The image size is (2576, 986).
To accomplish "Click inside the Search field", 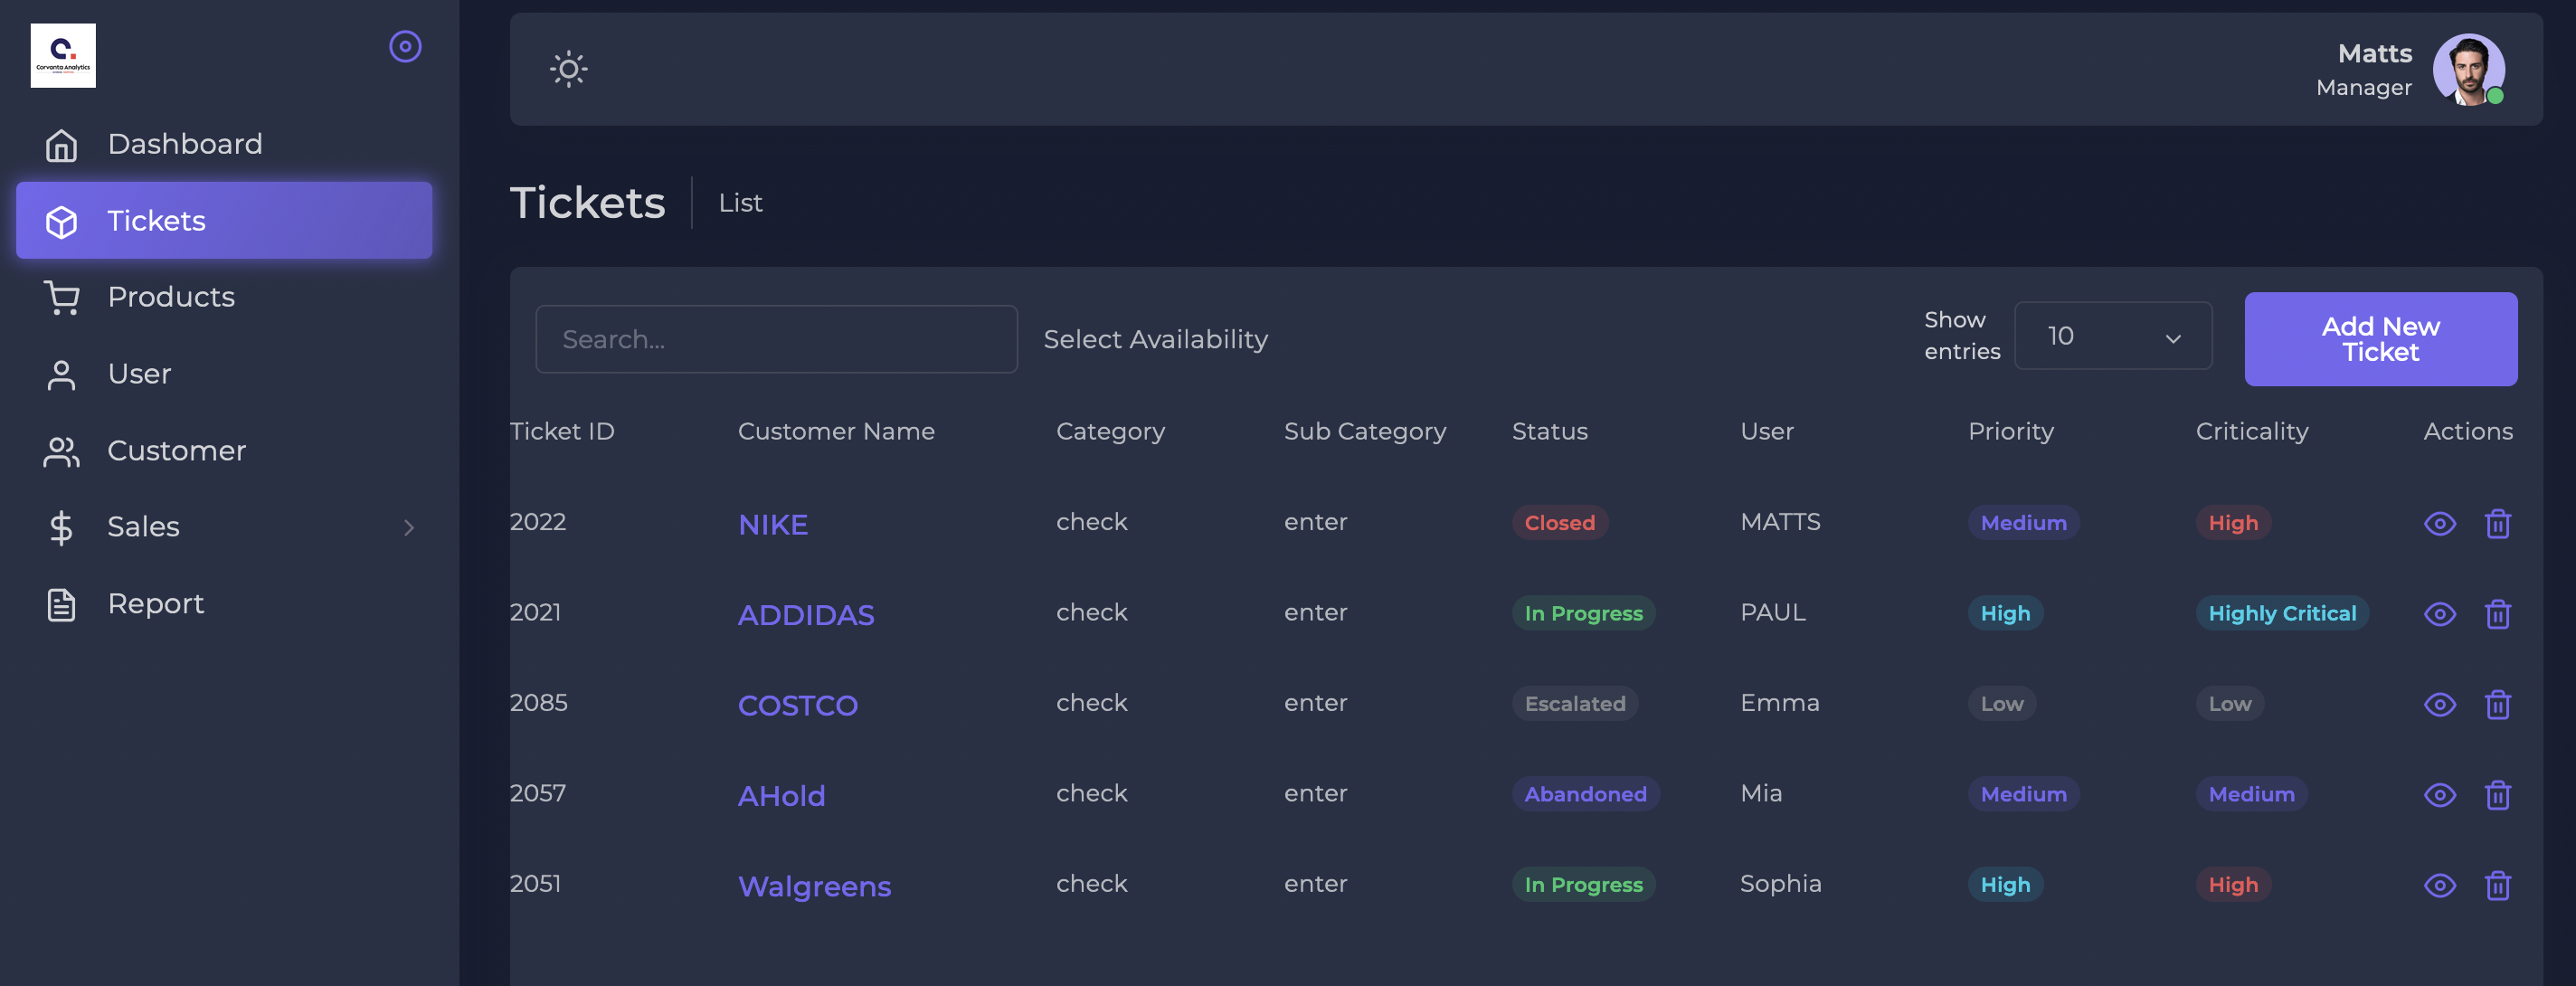I will coord(776,339).
